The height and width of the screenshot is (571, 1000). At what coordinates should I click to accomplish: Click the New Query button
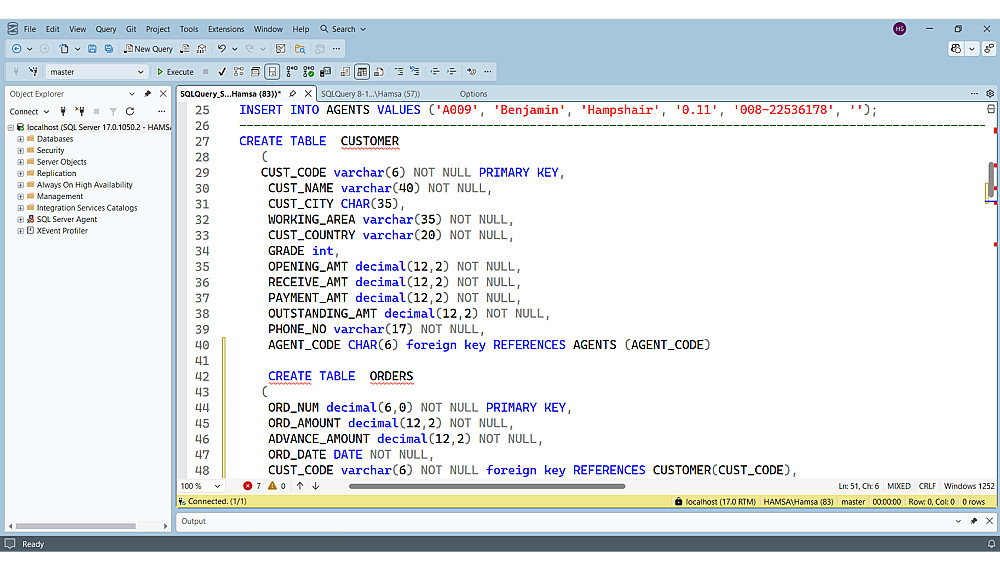coord(148,48)
